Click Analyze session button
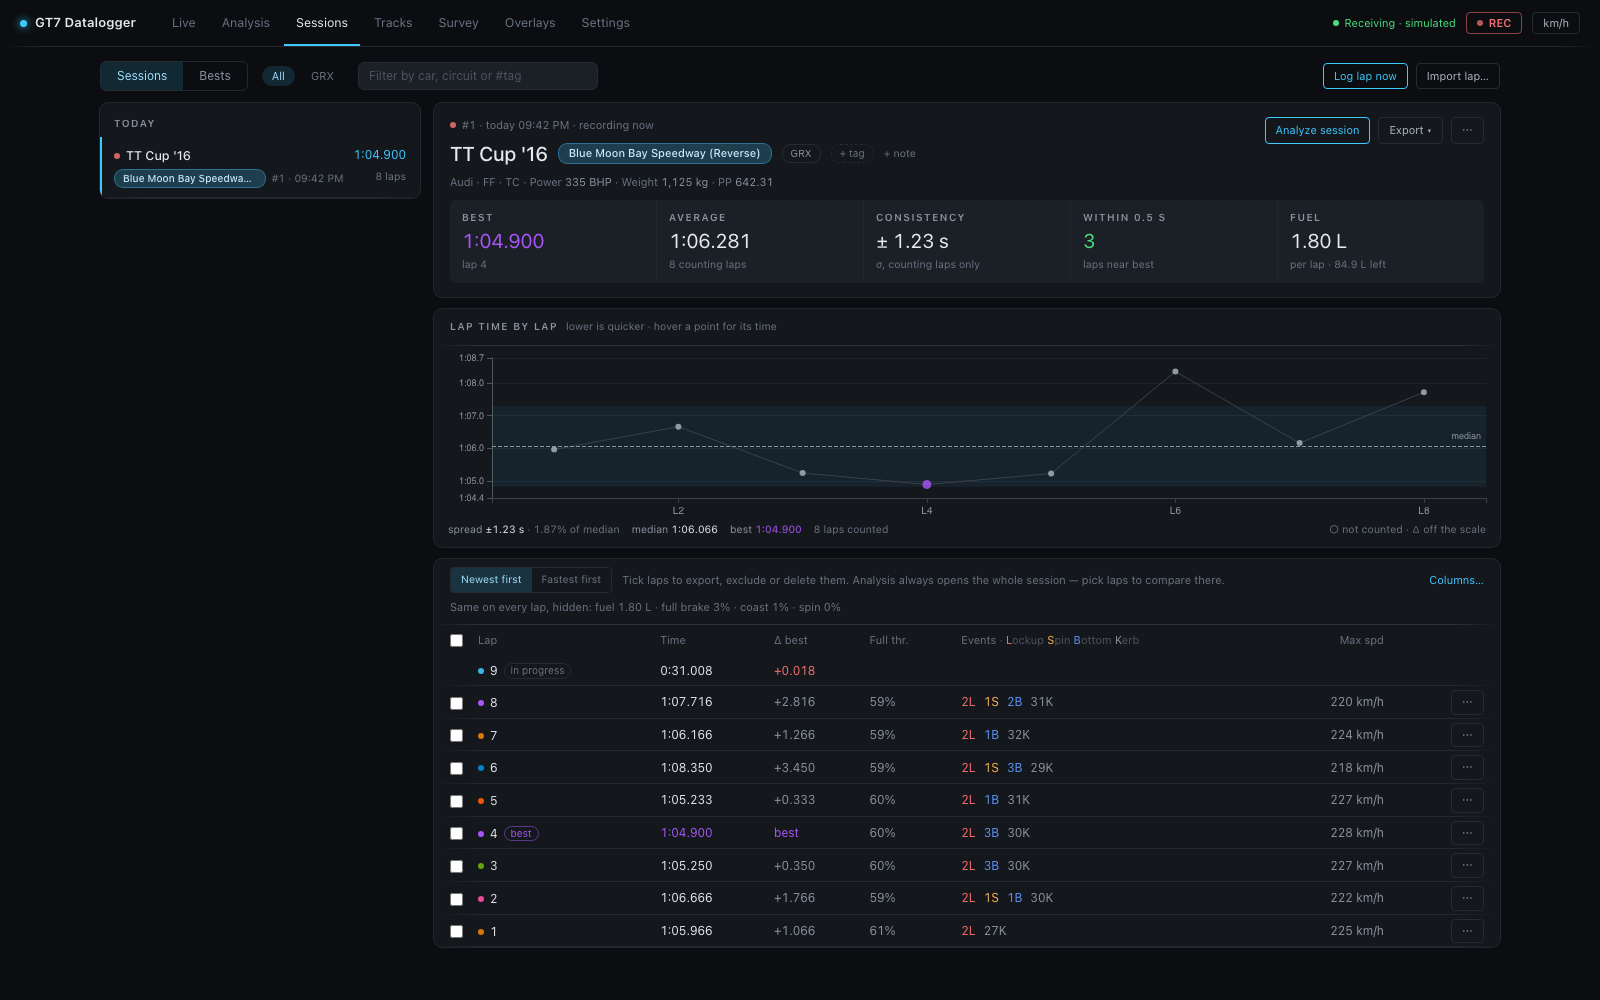The height and width of the screenshot is (1000, 1600). 1317,131
